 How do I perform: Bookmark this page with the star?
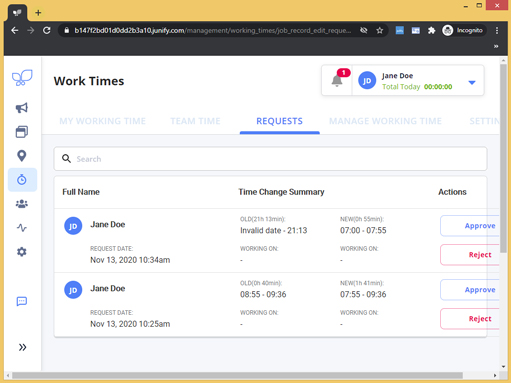point(380,30)
